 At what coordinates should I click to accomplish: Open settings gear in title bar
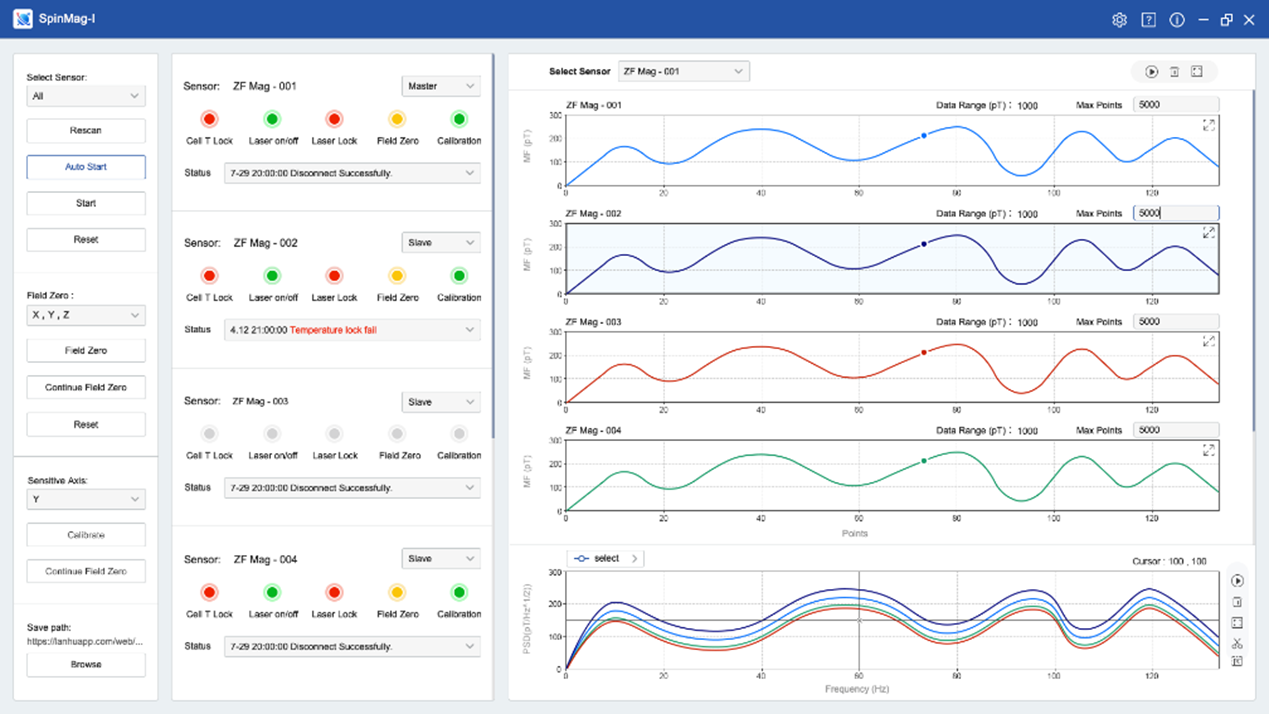(1119, 20)
